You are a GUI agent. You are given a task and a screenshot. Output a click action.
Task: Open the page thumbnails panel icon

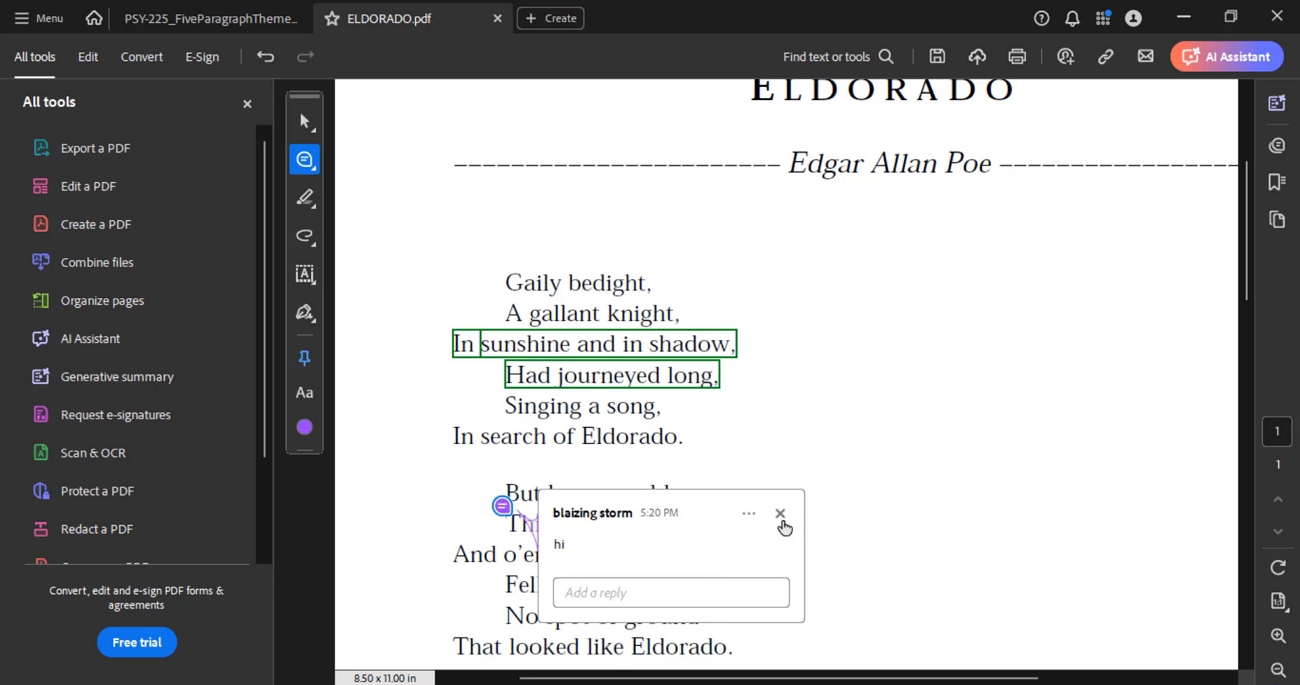(1277, 219)
